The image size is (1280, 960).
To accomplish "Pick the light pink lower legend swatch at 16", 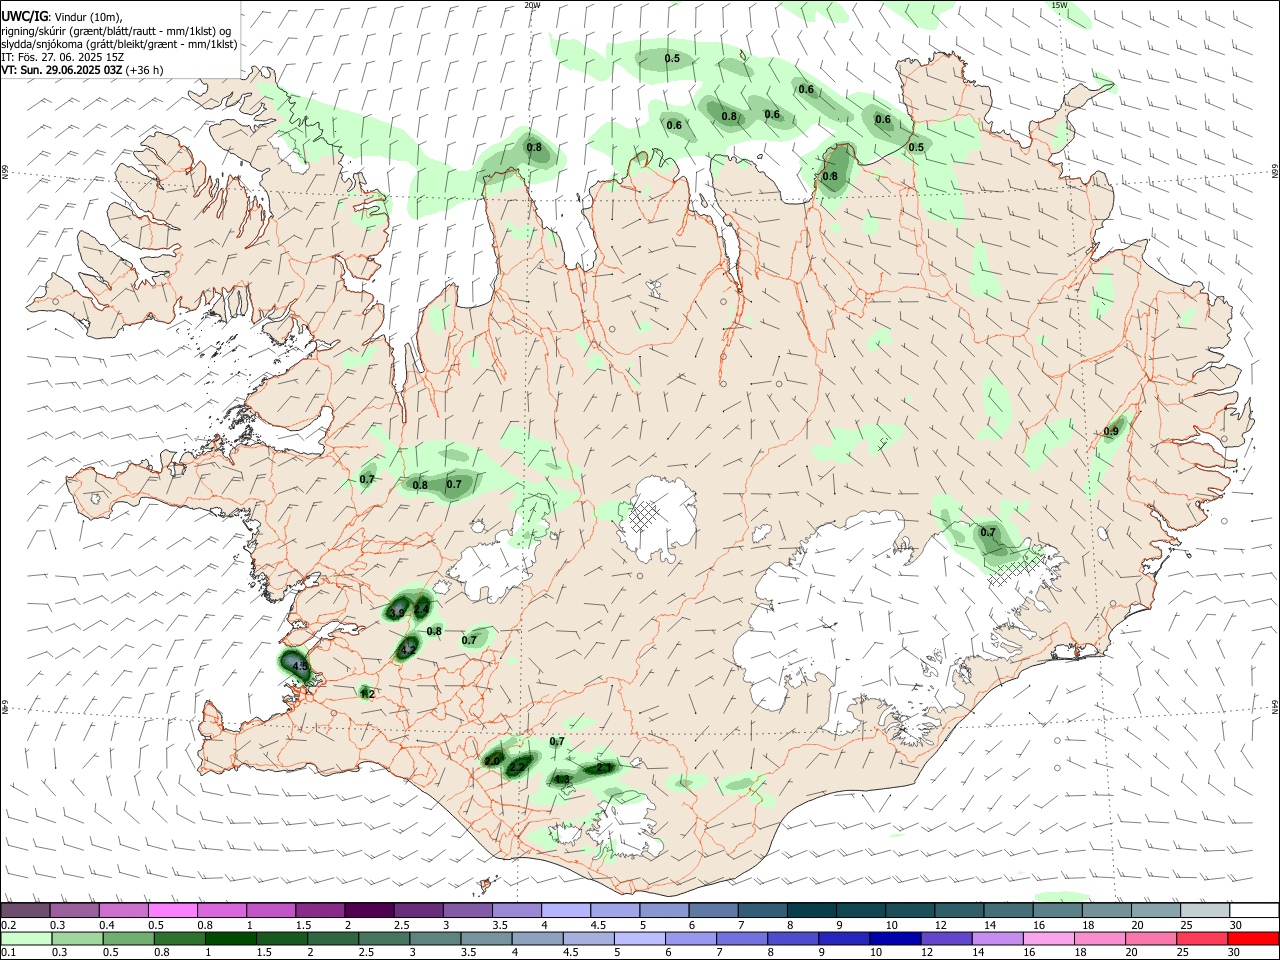I will pyautogui.click(x=1050, y=939).
